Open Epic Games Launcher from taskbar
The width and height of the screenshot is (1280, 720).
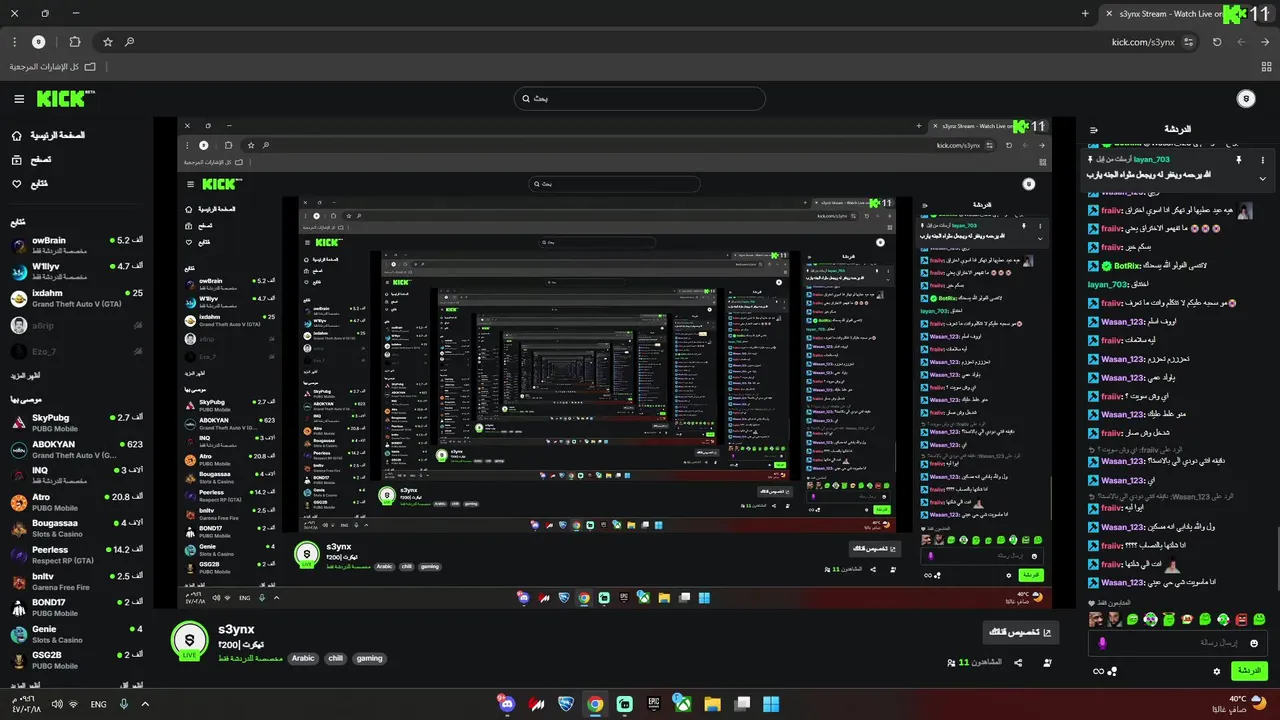tap(654, 704)
